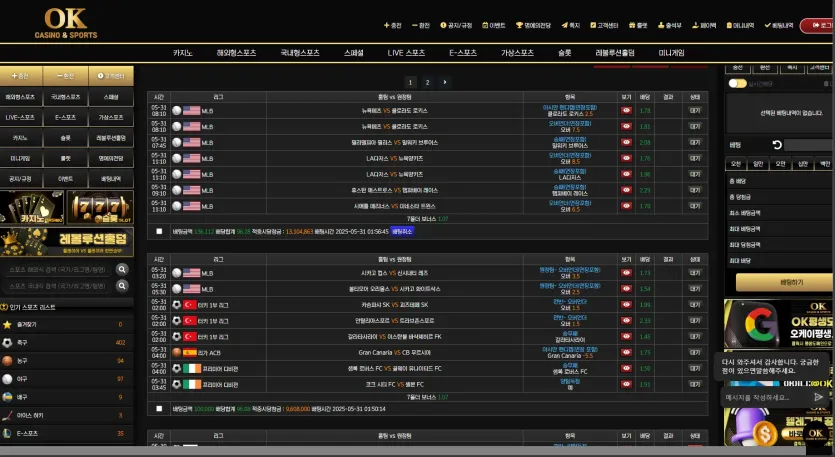Screen dimensions: 835x457
Task: Open the 고객센터 link in top header
Action: pyautogui.click(x=604, y=25)
